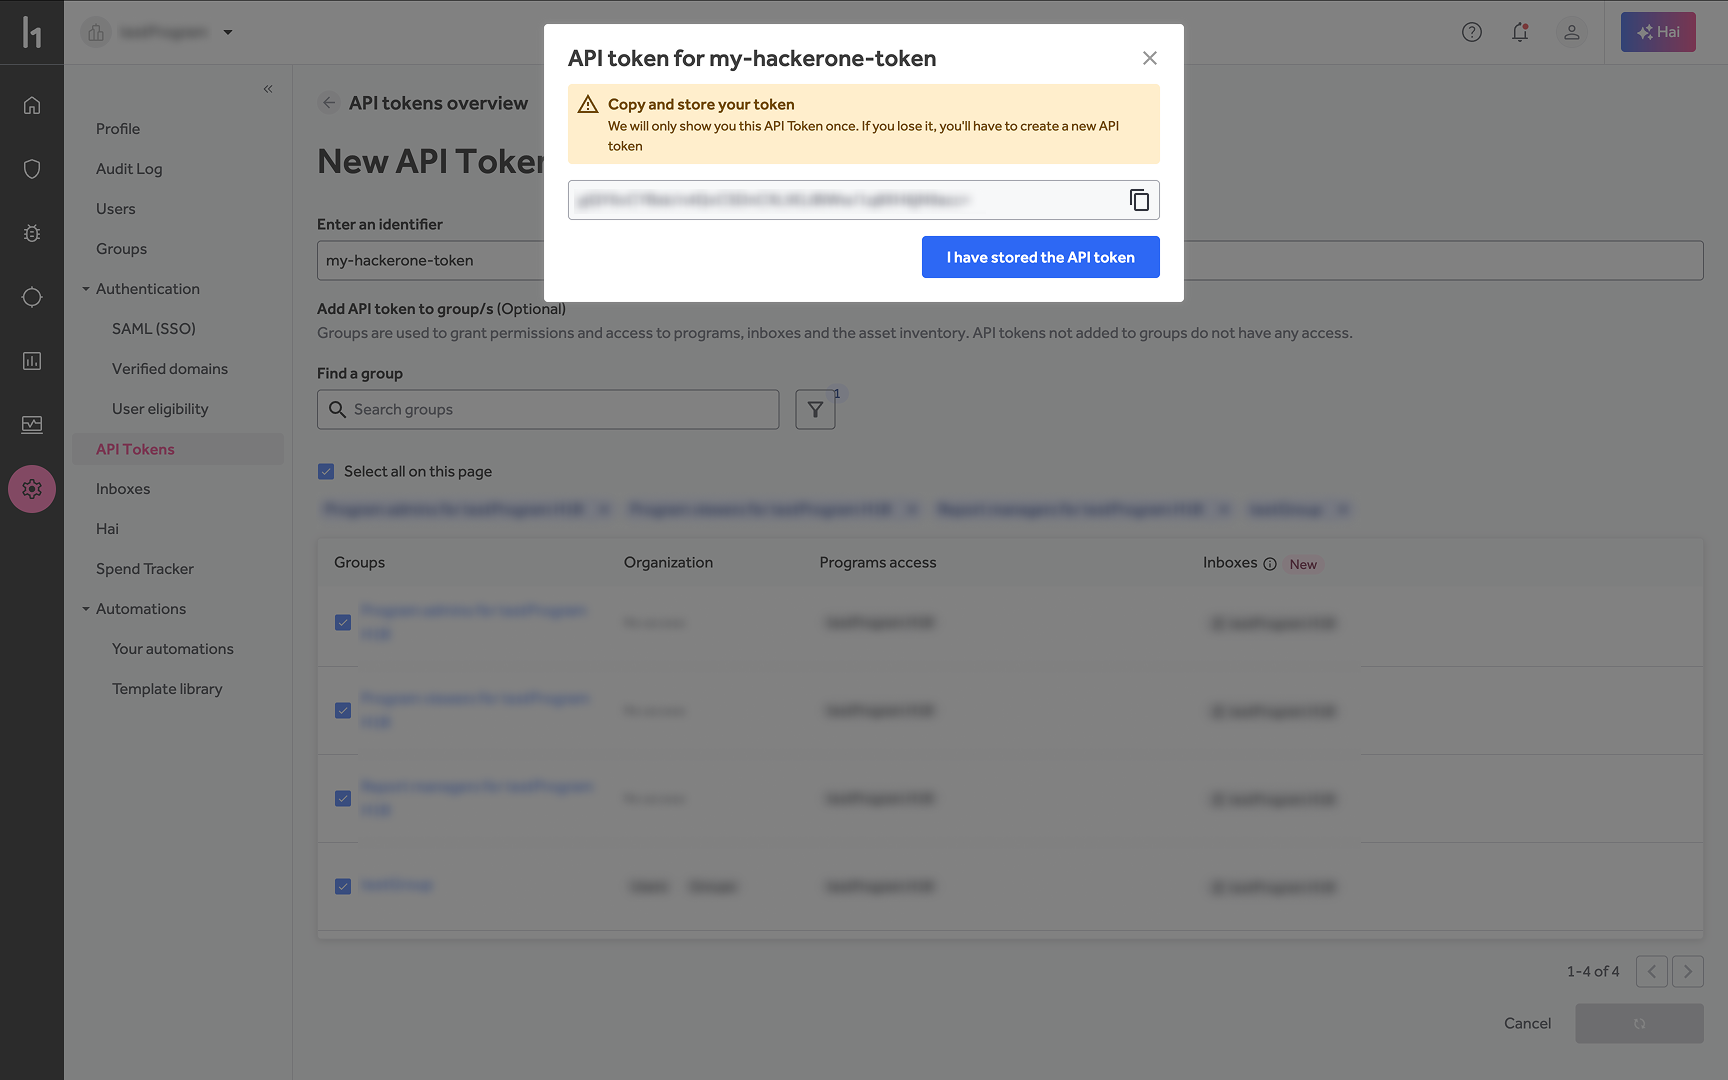This screenshot has height=1080, width=1728.
Task: Open Inboxes settings
Action: click(123, 489)
